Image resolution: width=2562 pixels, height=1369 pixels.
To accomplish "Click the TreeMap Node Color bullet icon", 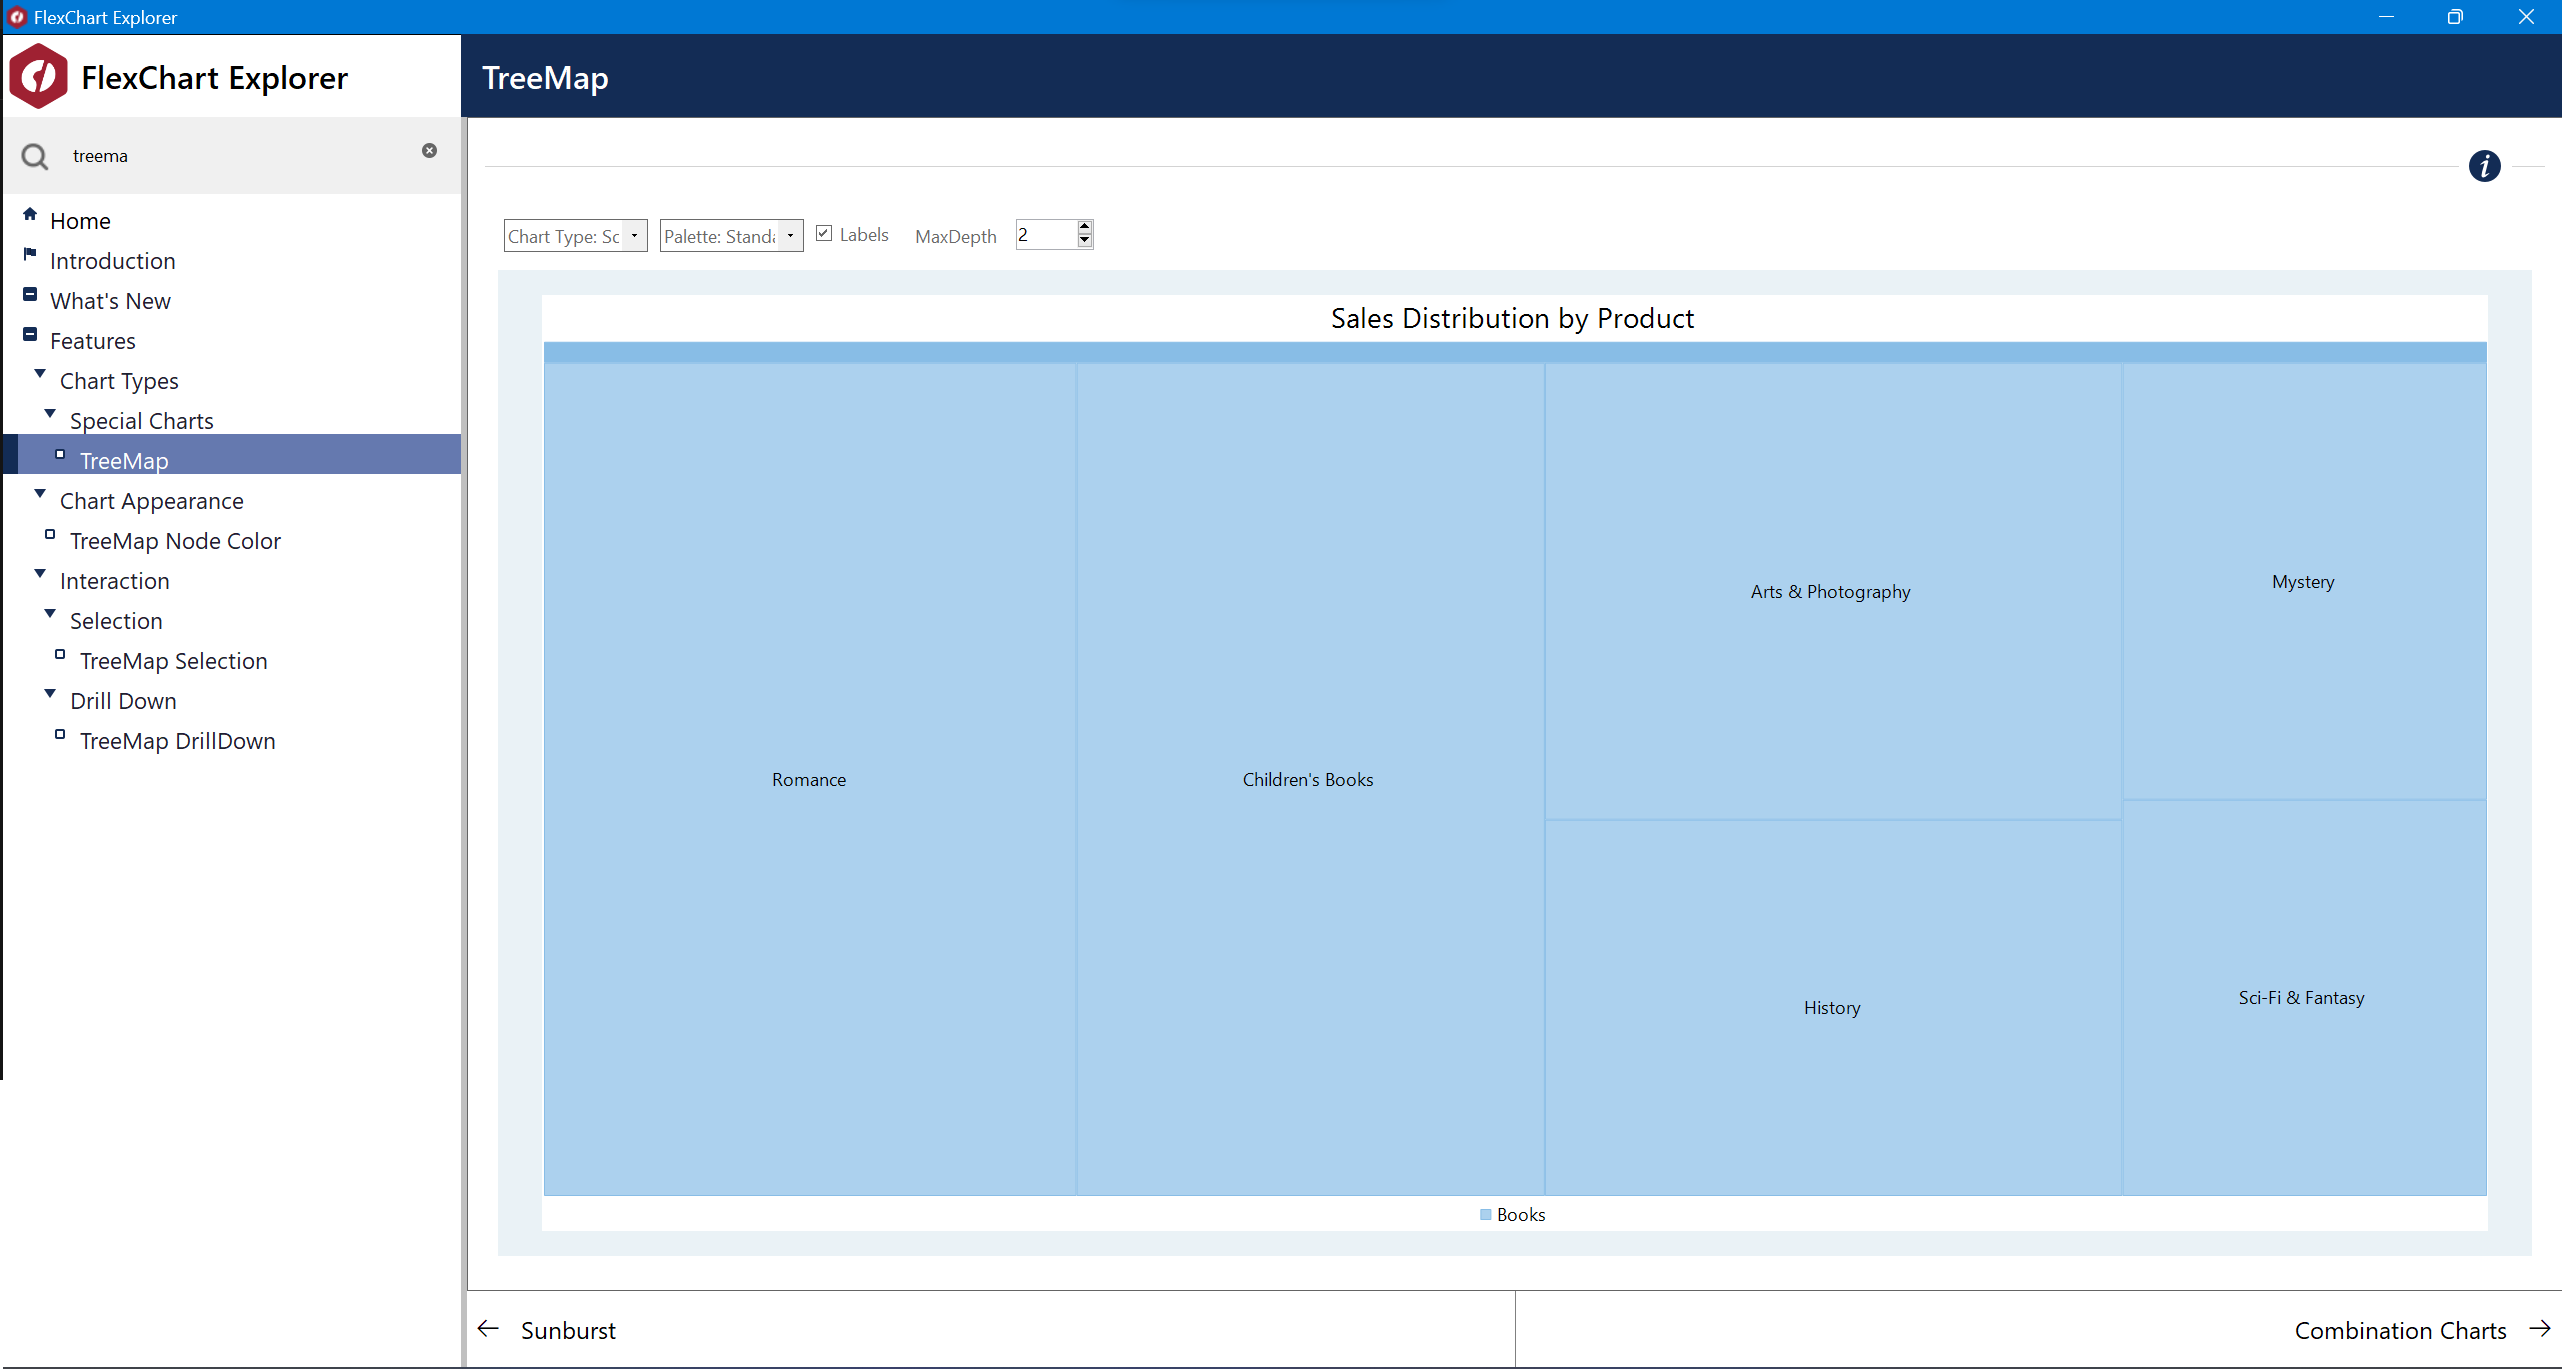I will pyautogui.click(x=50, y=534).
